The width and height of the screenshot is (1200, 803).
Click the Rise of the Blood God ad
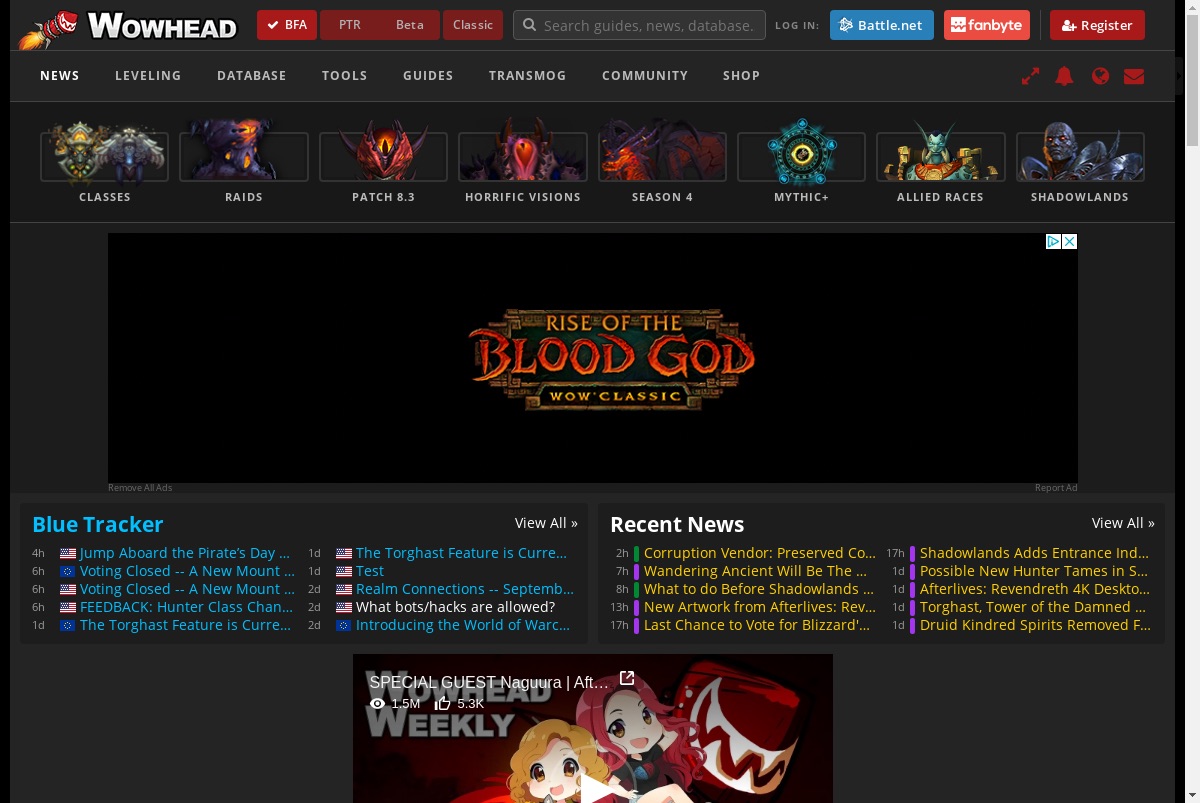593,358
